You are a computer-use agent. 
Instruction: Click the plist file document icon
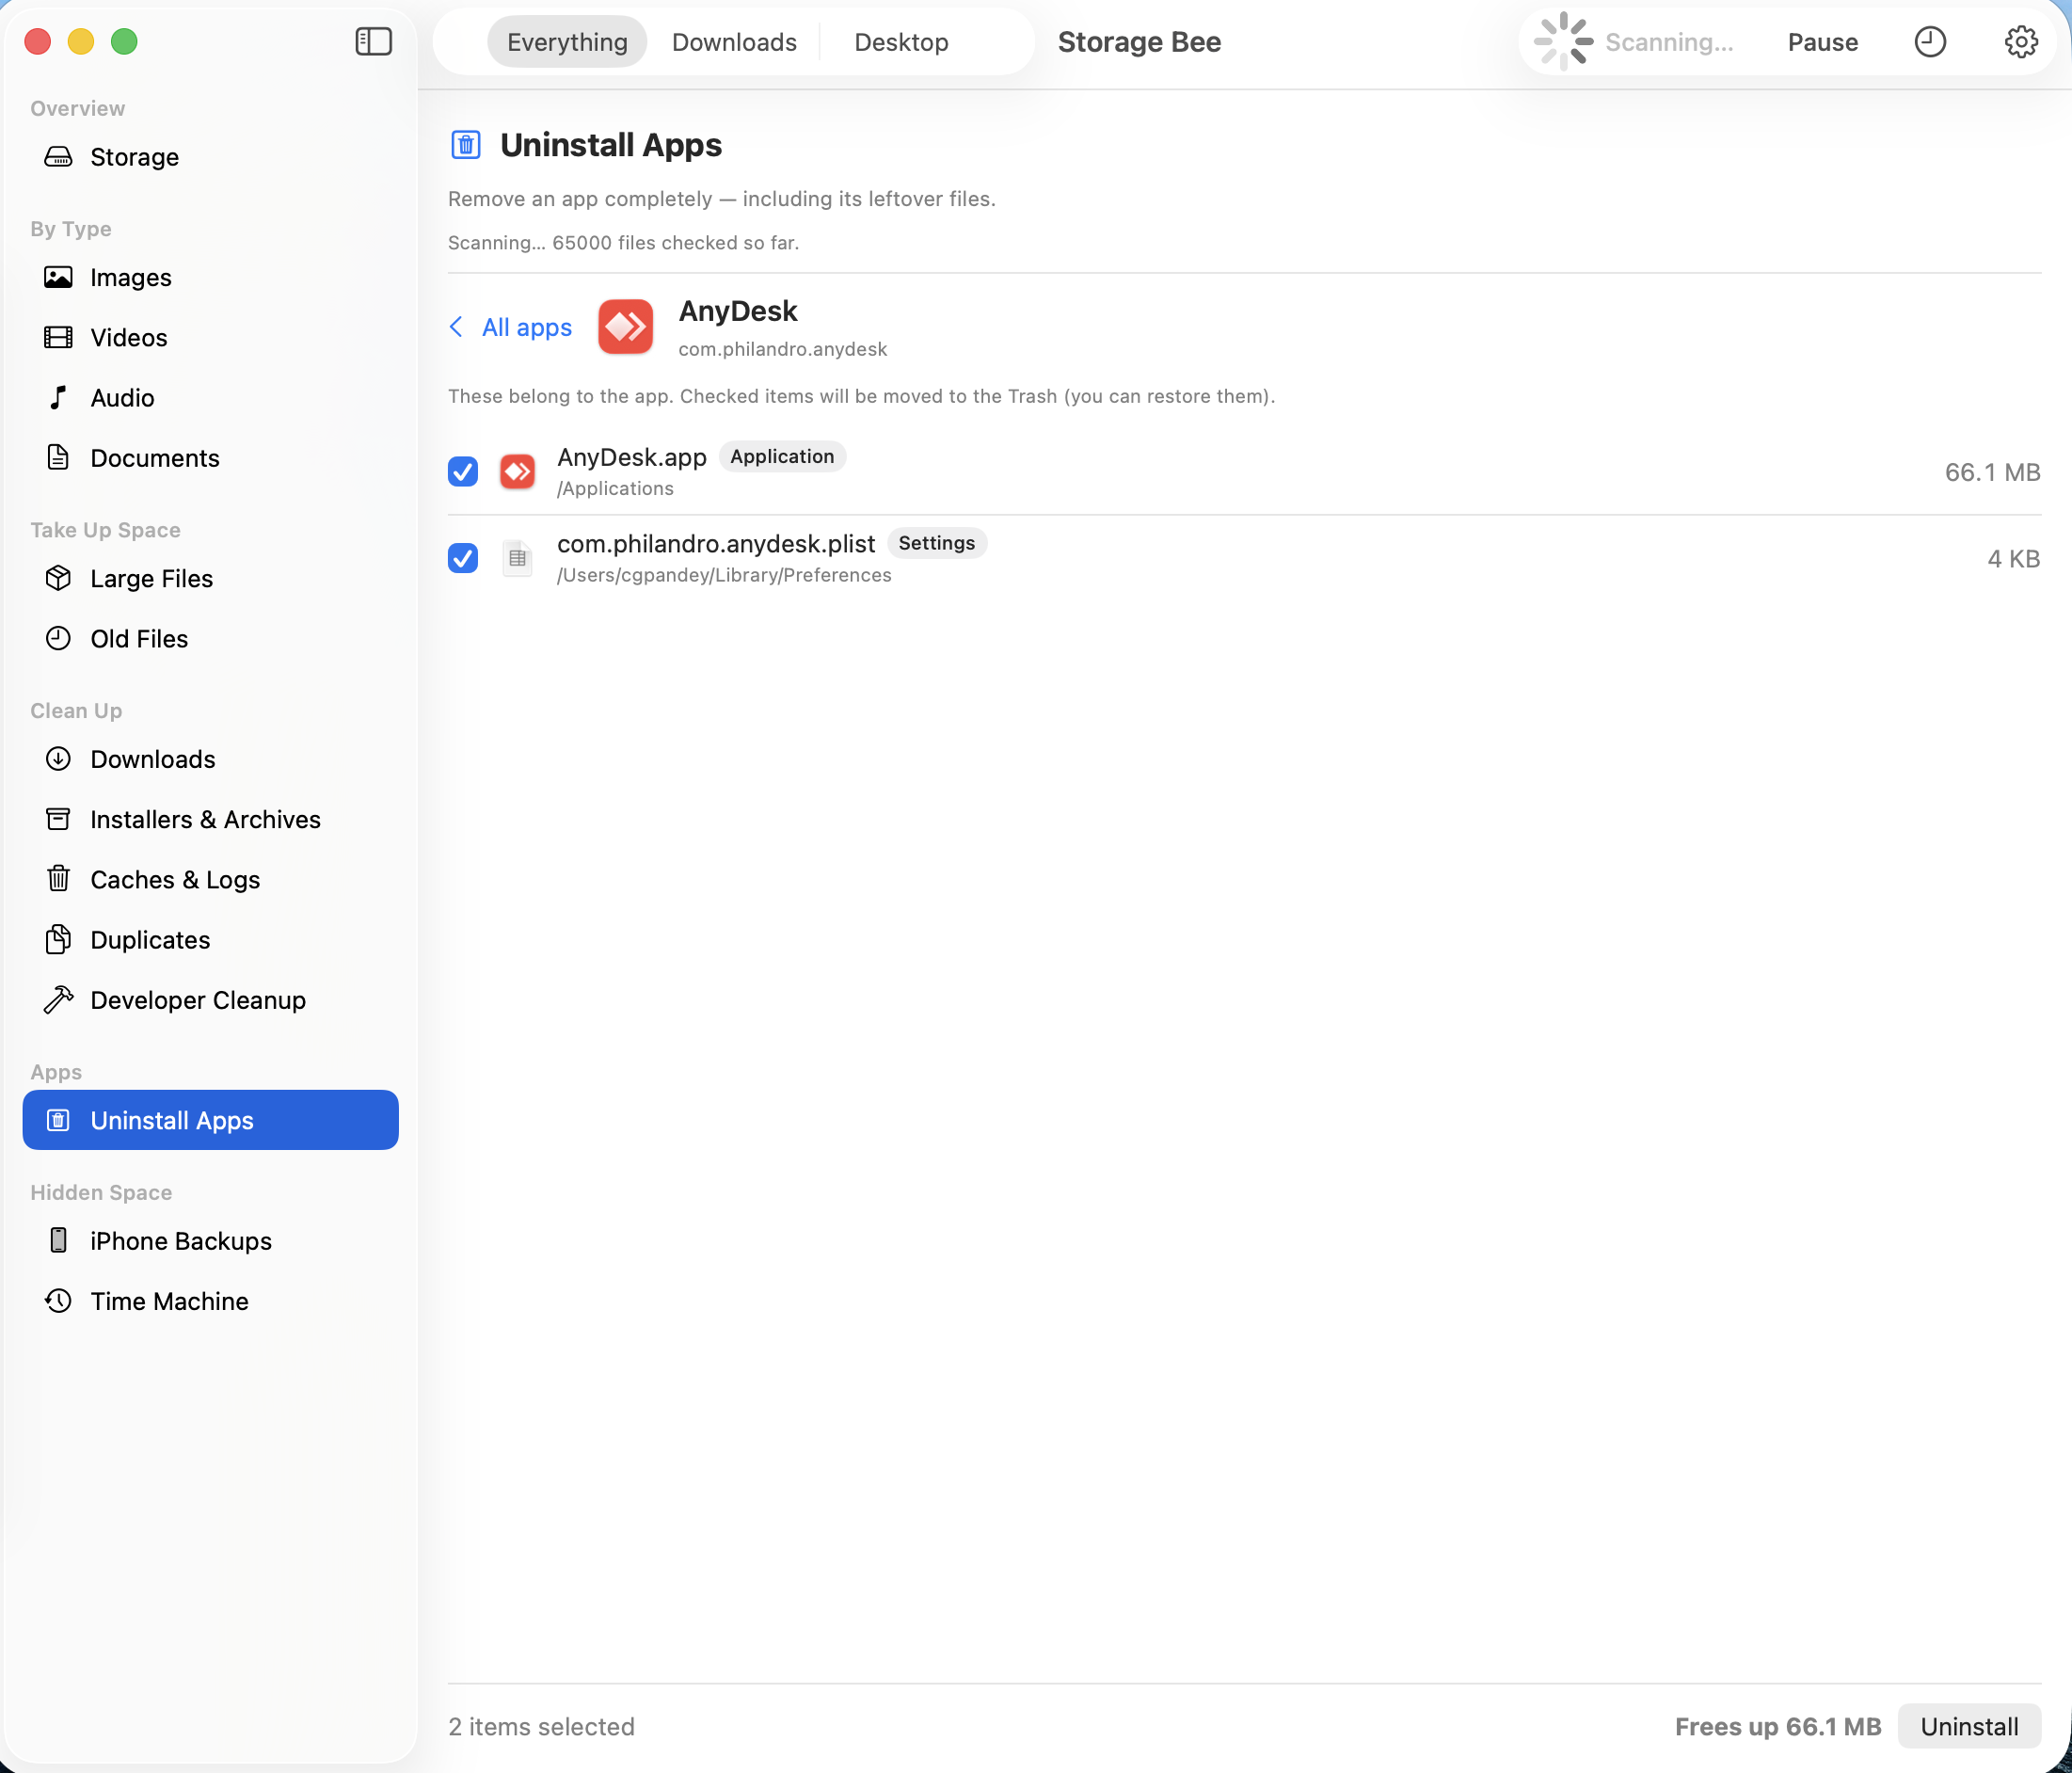point(517,558)
